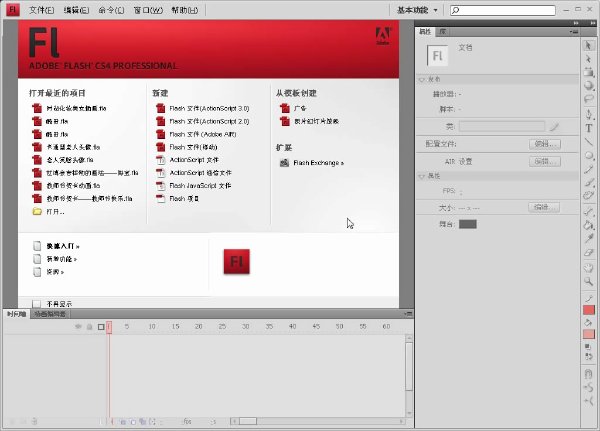Open the Flash Exchange link
This screenshot has width=600, height=431.
click(x=318, y=163)
